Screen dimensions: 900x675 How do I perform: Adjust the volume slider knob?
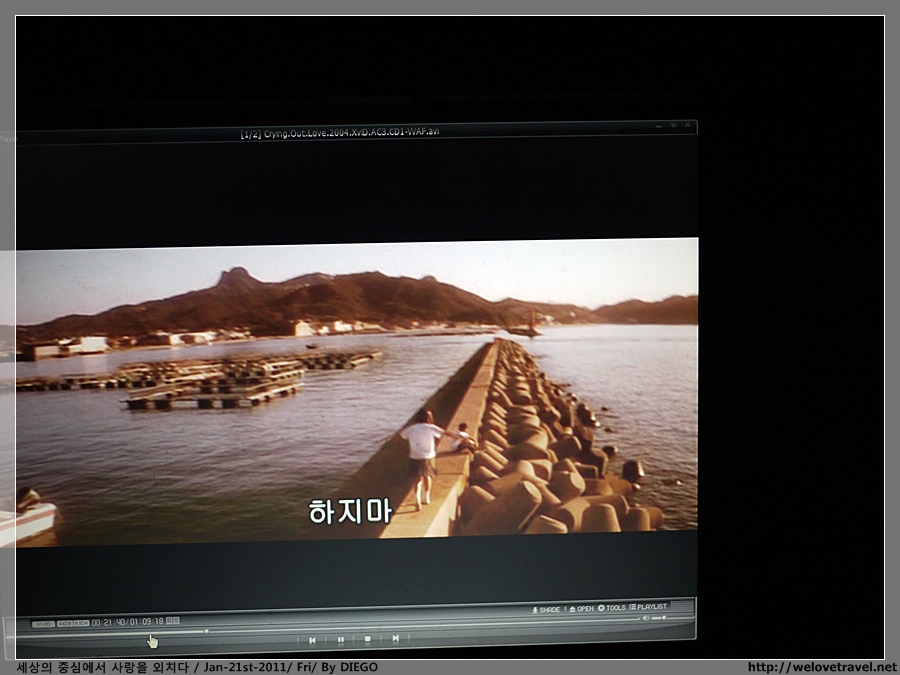[664, 618]
